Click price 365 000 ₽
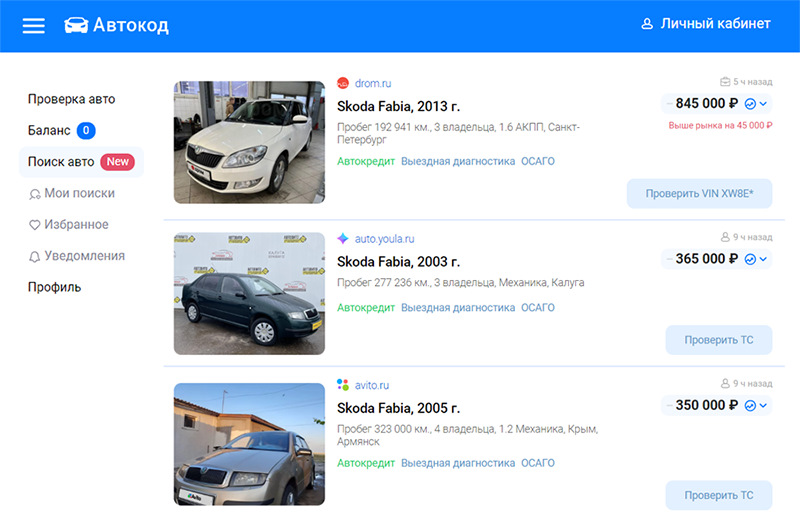The image size is (800, 529). coord(707,259)
